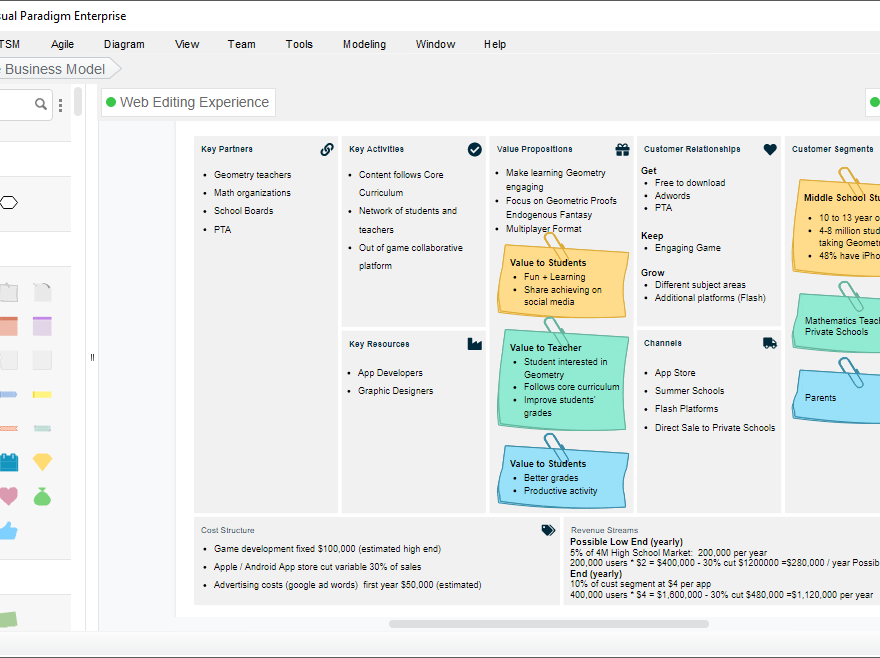Screen dimensions: 880x658
Task: Select the hexagon shape tool in the sidebar
Action: 8,202
